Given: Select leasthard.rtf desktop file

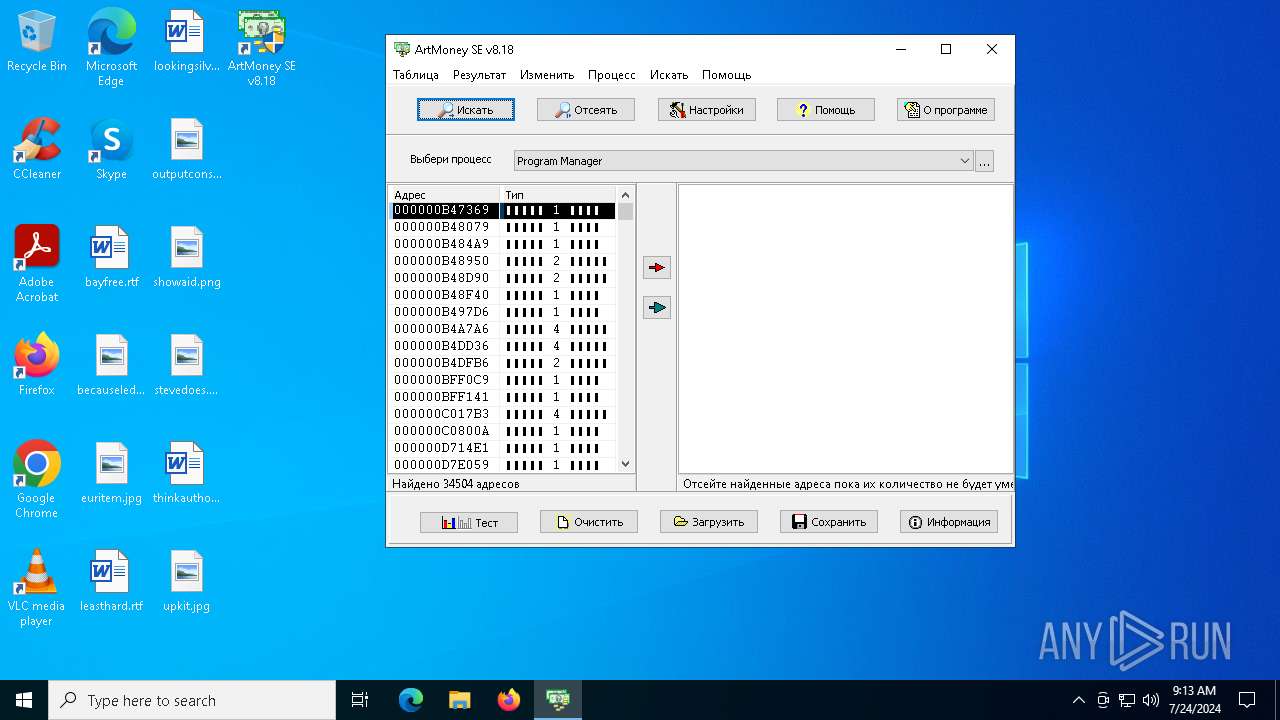Looking at the screenshot, I should click(111, 582).
